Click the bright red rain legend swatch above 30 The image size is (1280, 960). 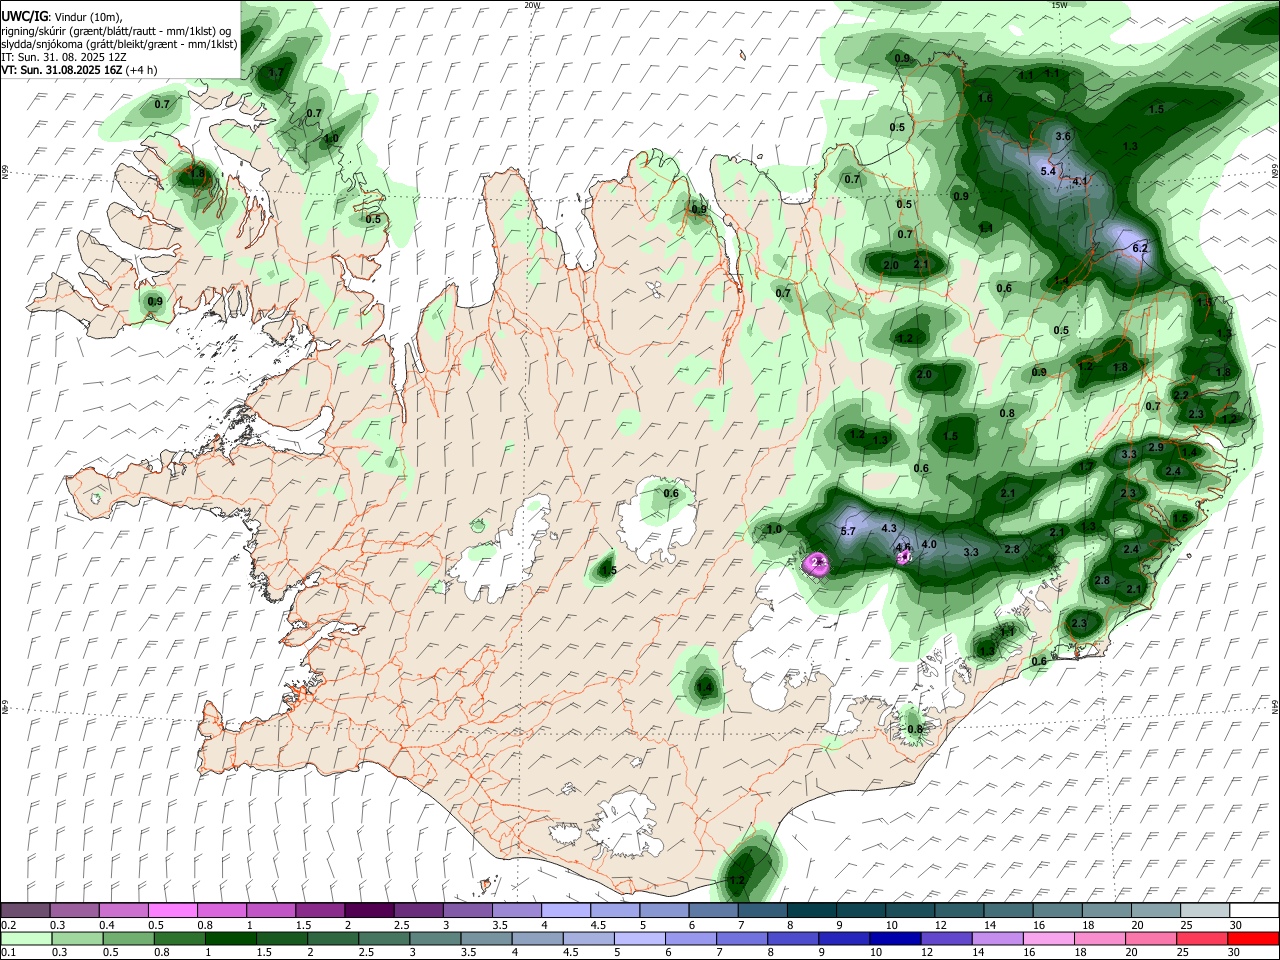point(1252,939)
